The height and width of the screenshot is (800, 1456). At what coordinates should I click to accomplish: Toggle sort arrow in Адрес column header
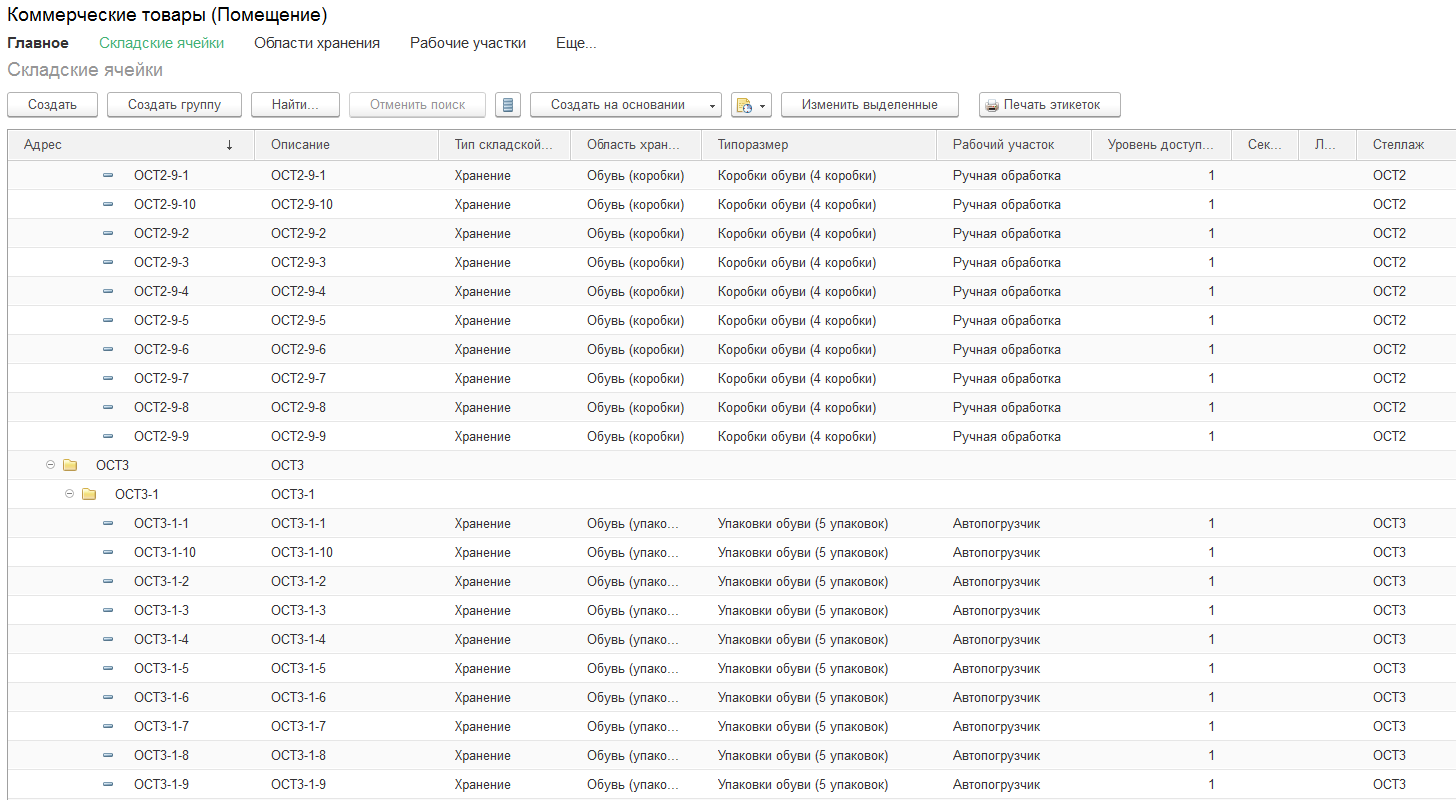point(229,145)
